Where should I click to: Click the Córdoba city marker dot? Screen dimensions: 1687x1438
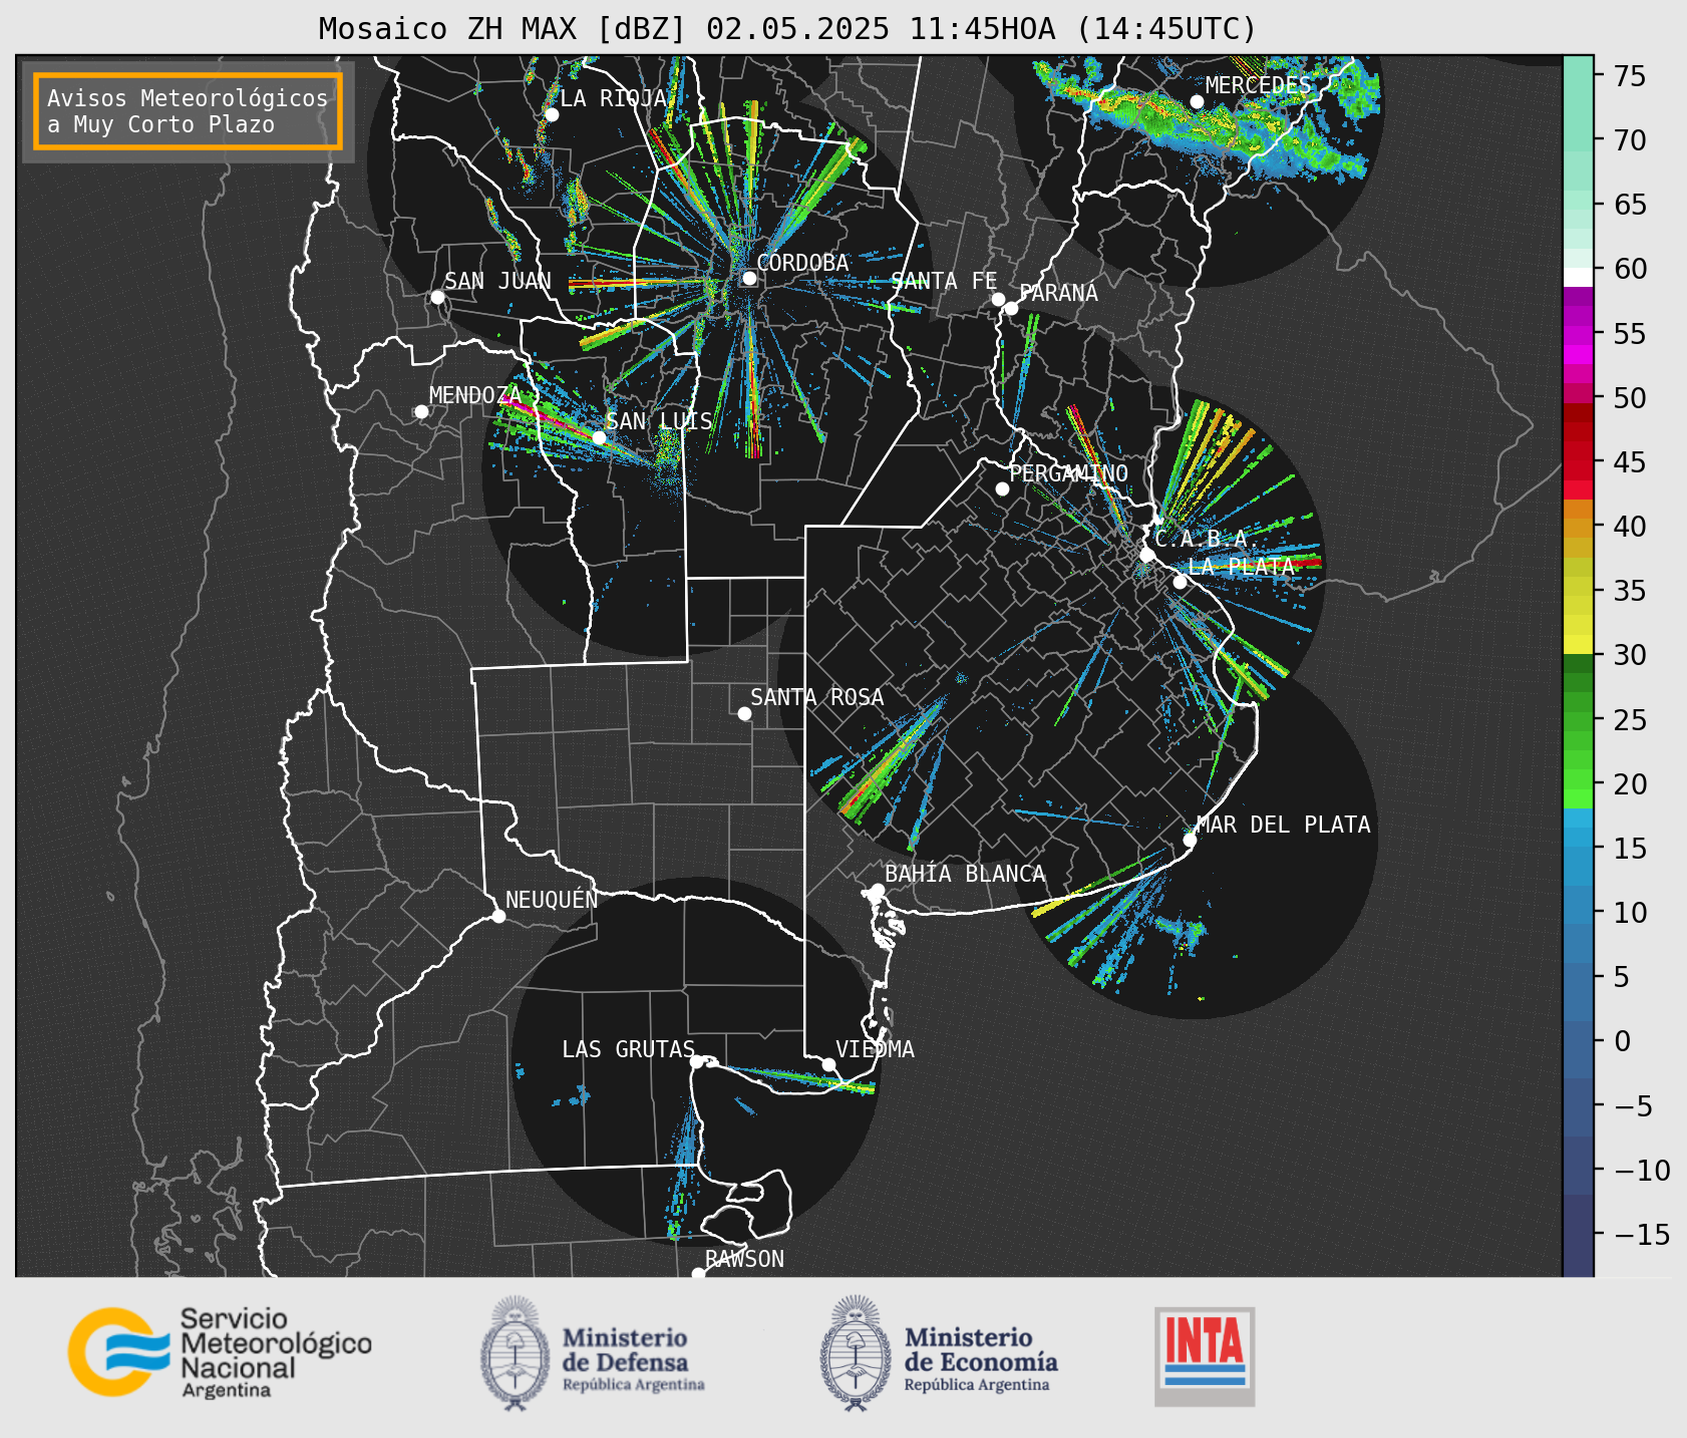tap(749, 278)
